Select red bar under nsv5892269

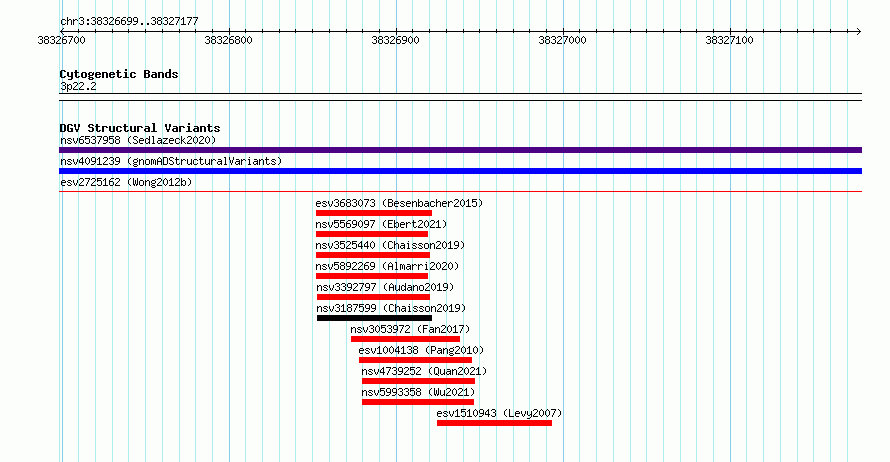pos(372,276)
